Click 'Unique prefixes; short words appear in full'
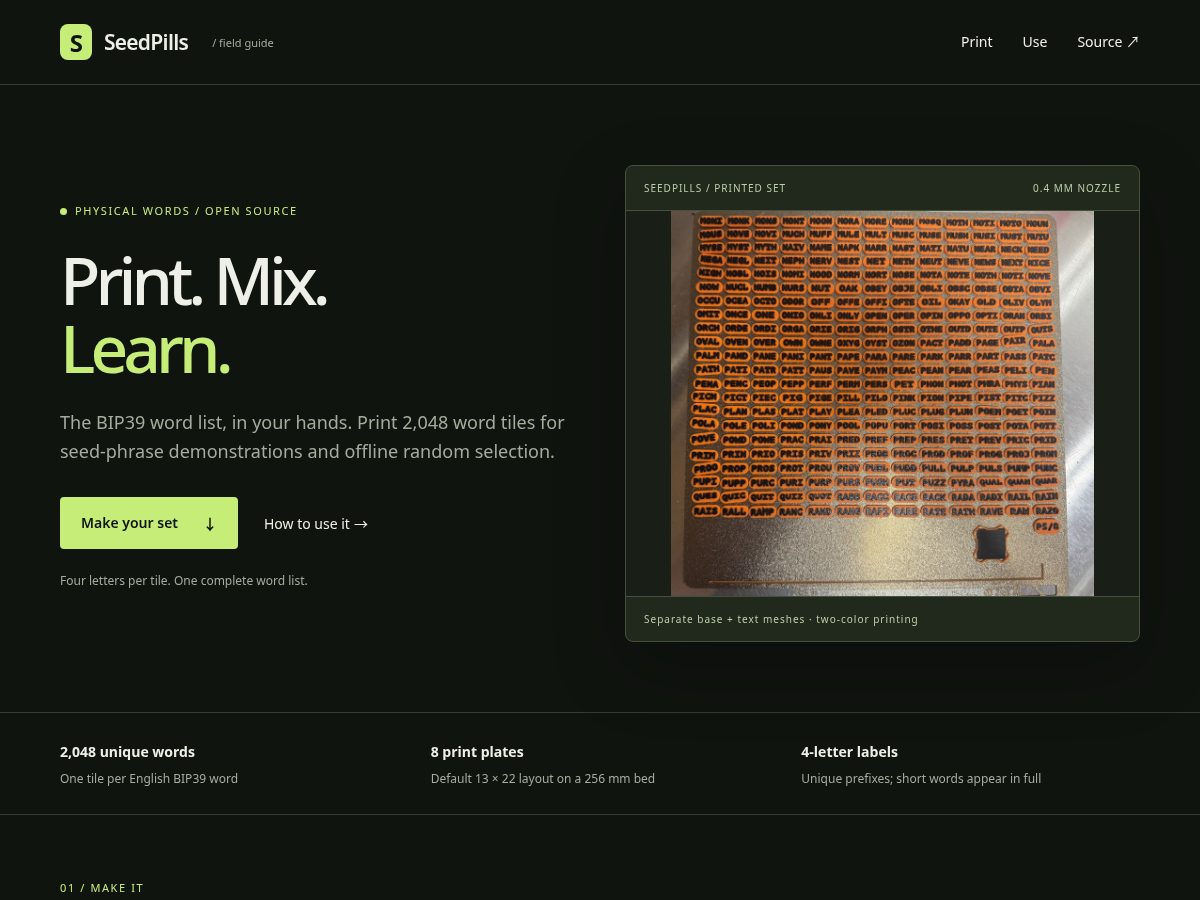Image resolution: width=1200 pixels, height=900 pixels. pos(921,778)
